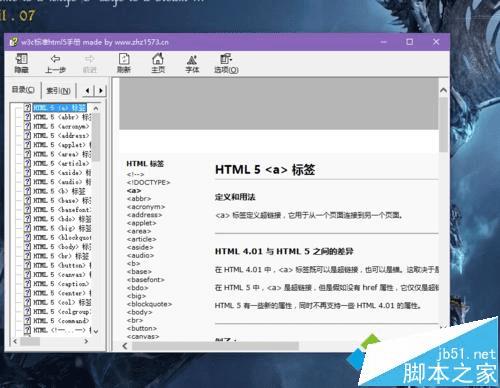Image resolution: width=500 pixels, height=388 pixels.
Task: Select tree item HTML 5 <b> 标签
Action: (x=59, y=191)
